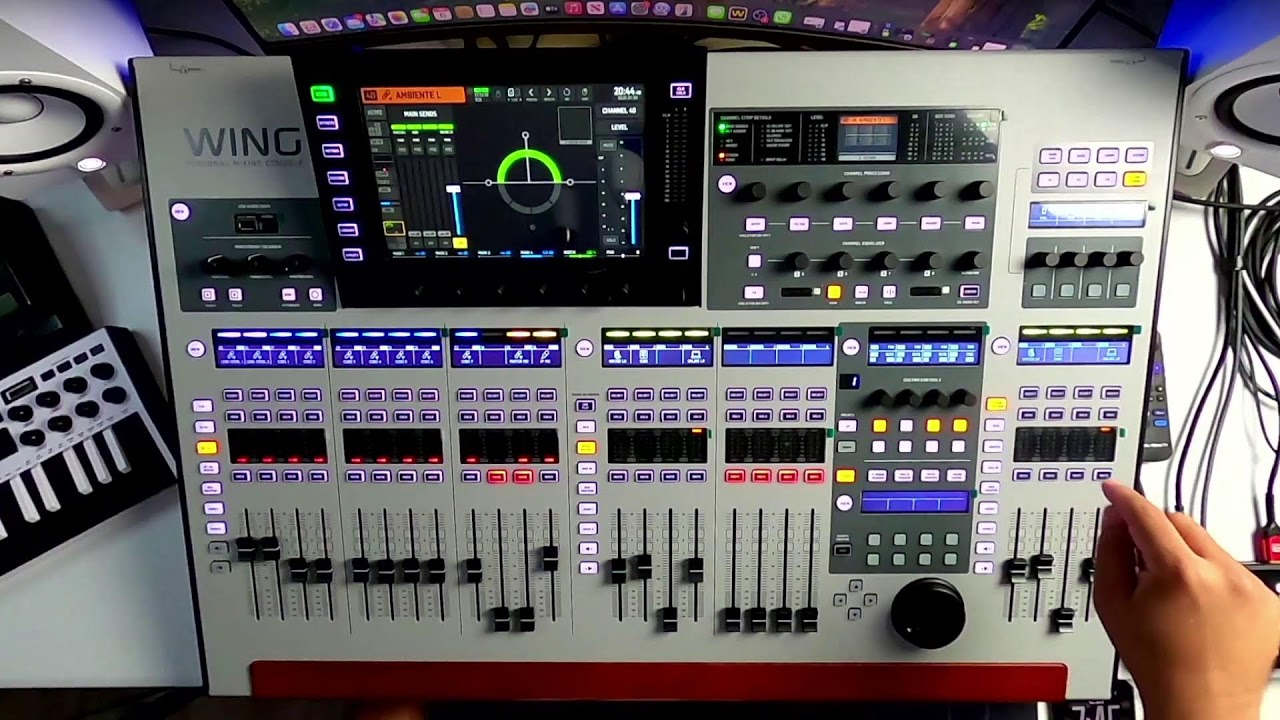The height and width of the screenshot is (720, 1280).
Task: Tap the grey preview square on touchscreen
Action: pyautogui.click(x=574, y=124)
